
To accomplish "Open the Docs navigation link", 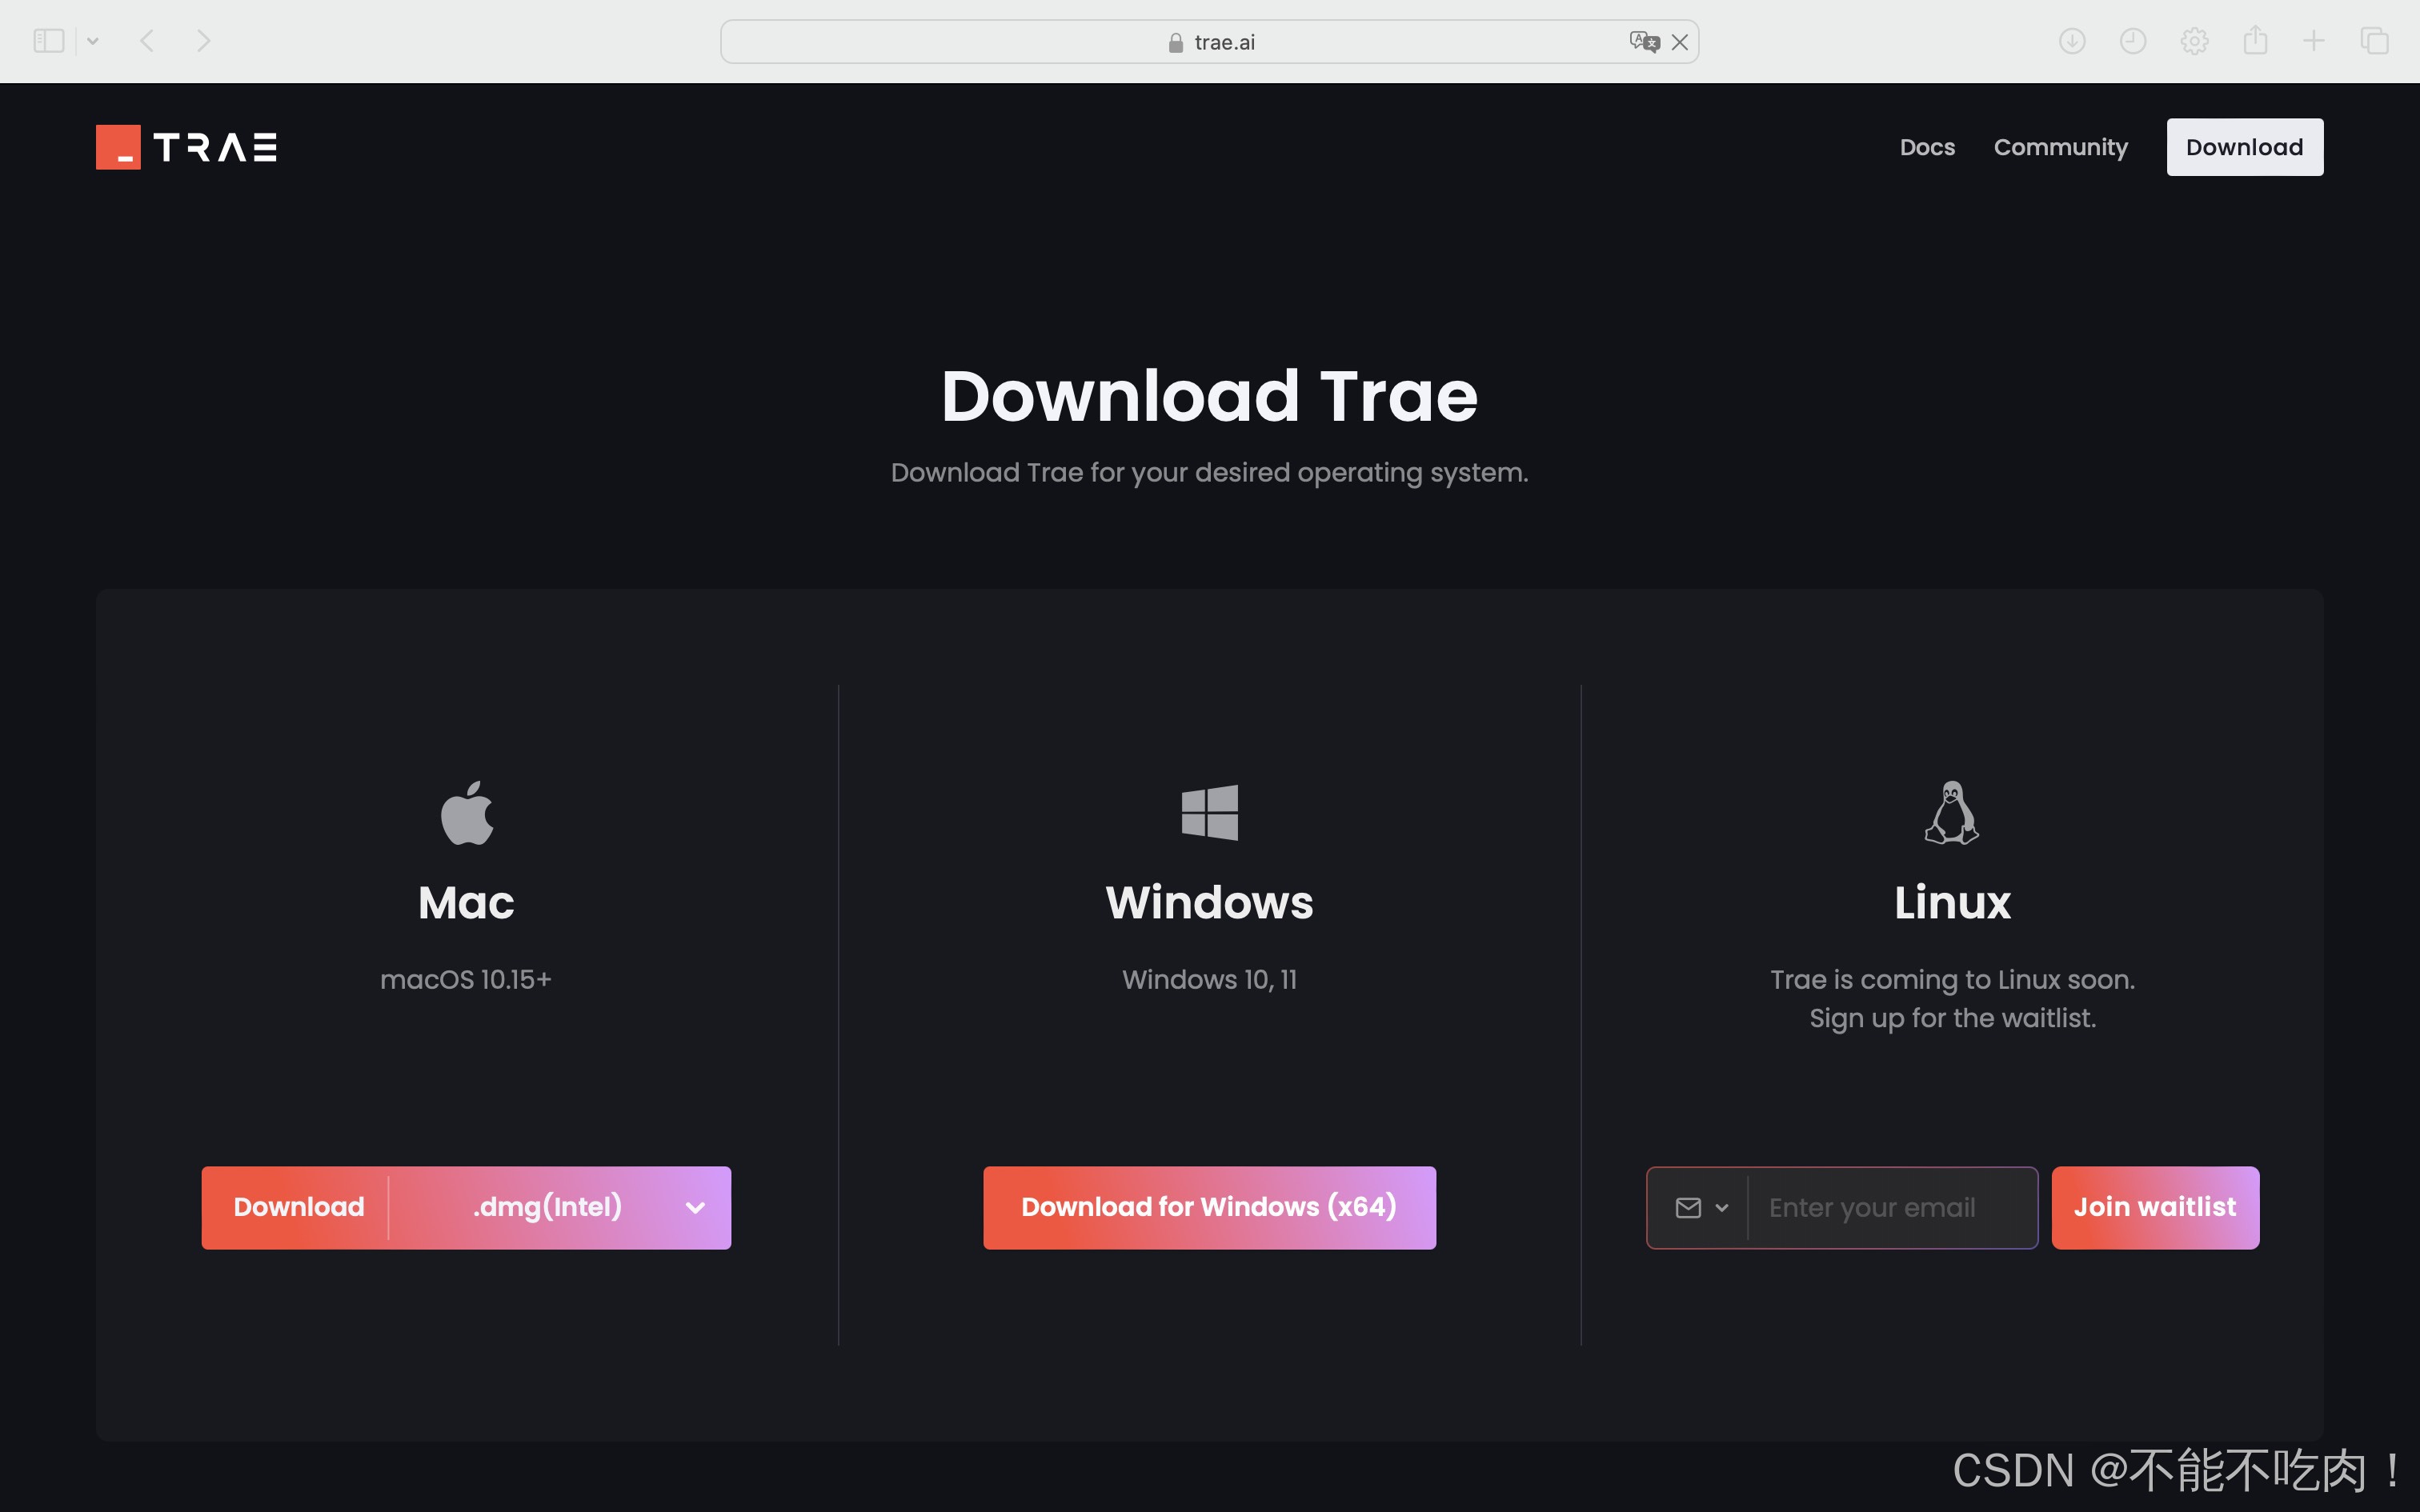I will pos(1926,147).
